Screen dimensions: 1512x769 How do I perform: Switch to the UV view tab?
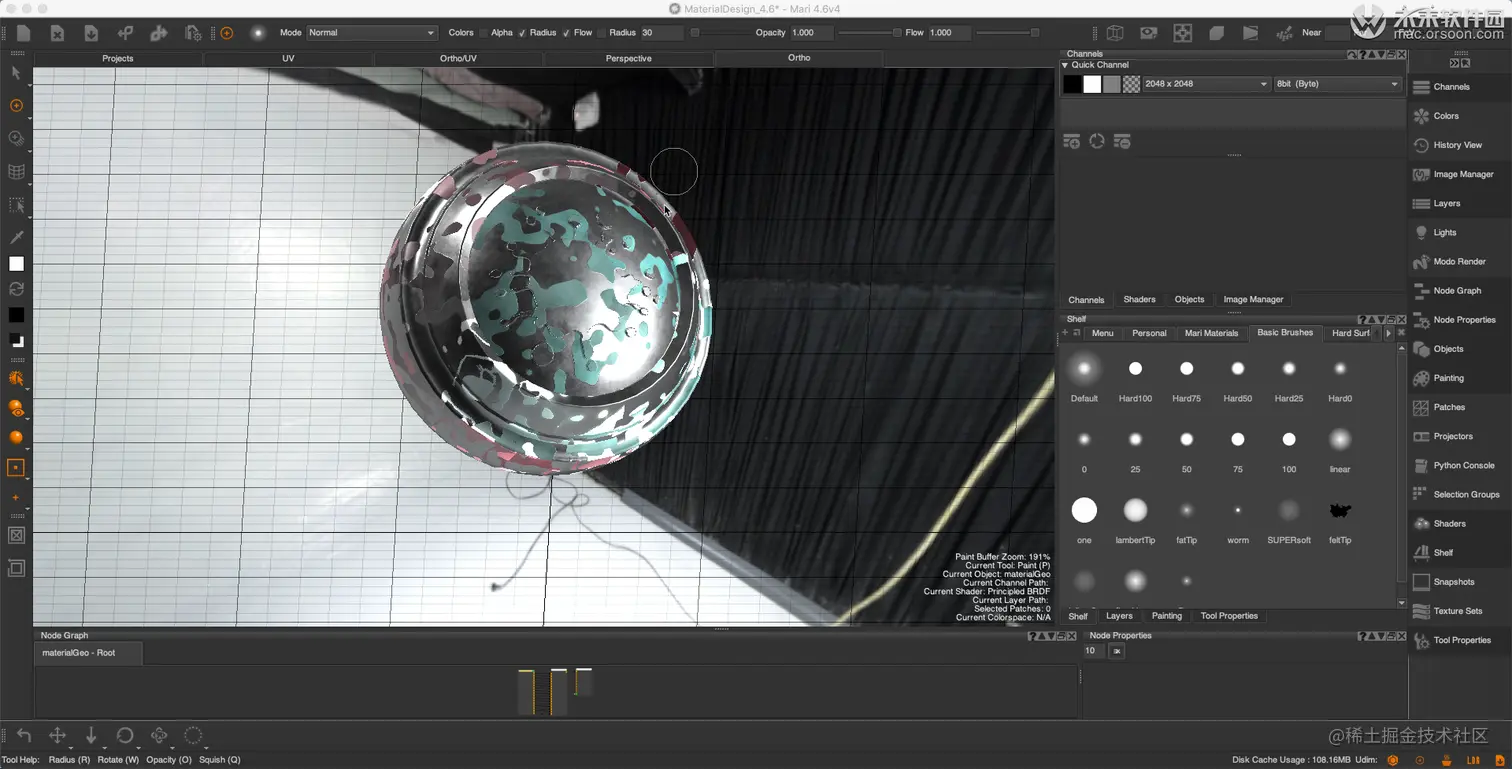coord(288,58)
